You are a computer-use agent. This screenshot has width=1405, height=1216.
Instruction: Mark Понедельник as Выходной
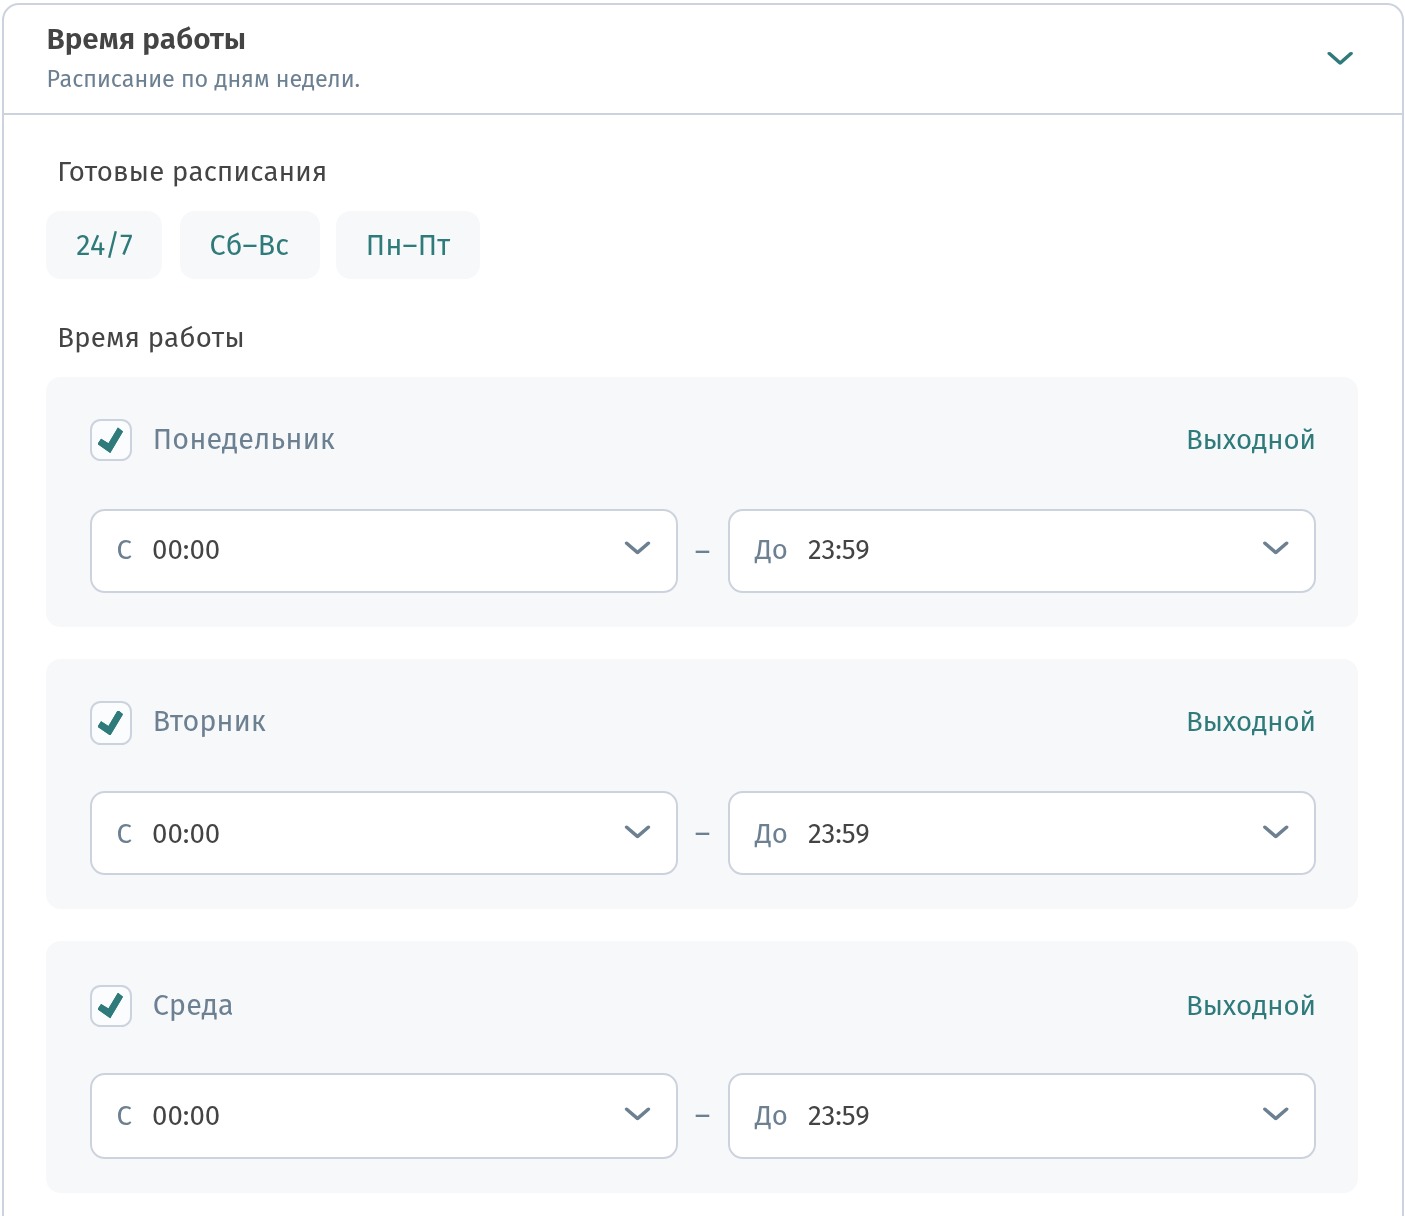1250,440
